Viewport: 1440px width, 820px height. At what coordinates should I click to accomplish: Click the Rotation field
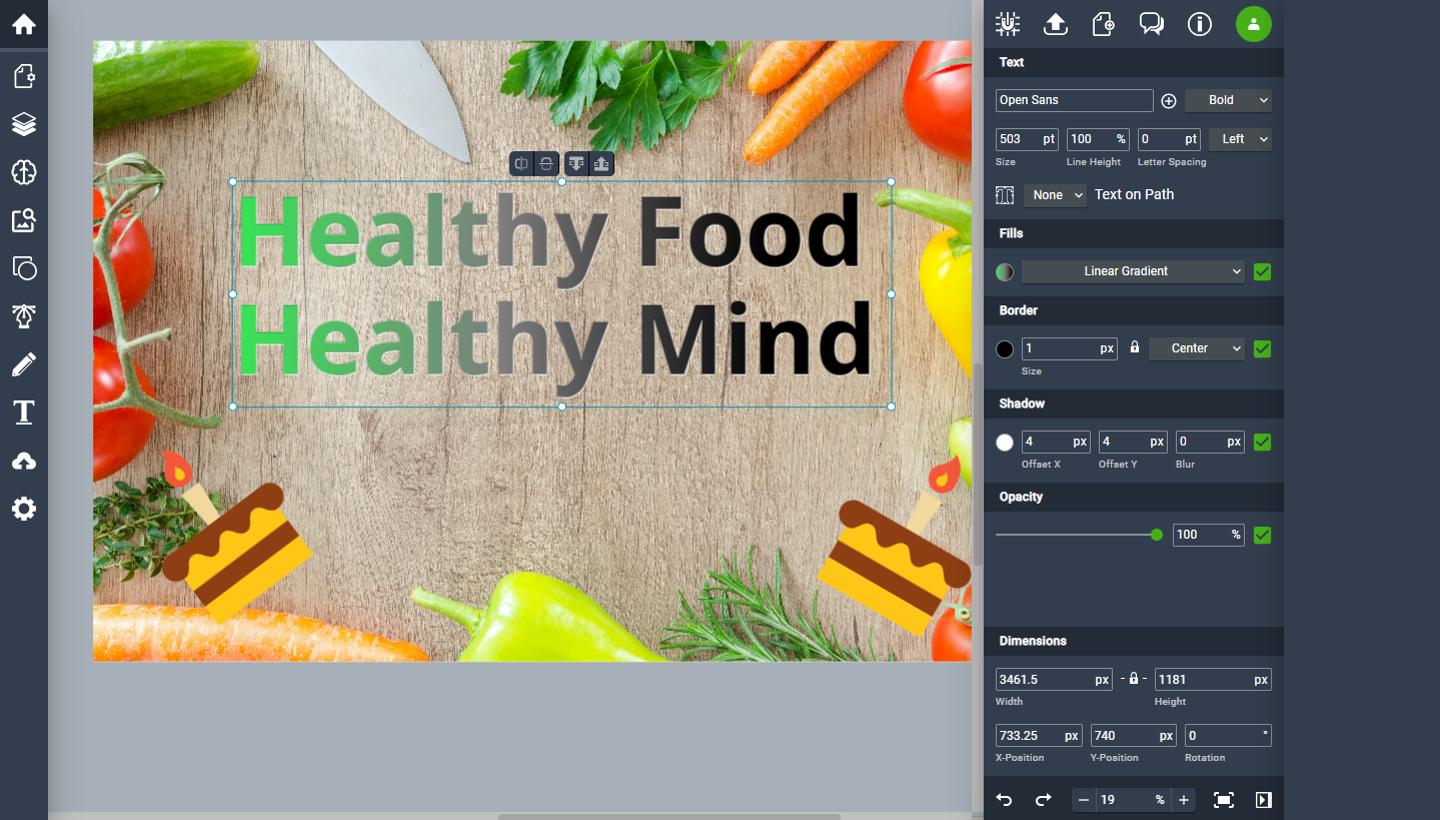point(1228,735)
